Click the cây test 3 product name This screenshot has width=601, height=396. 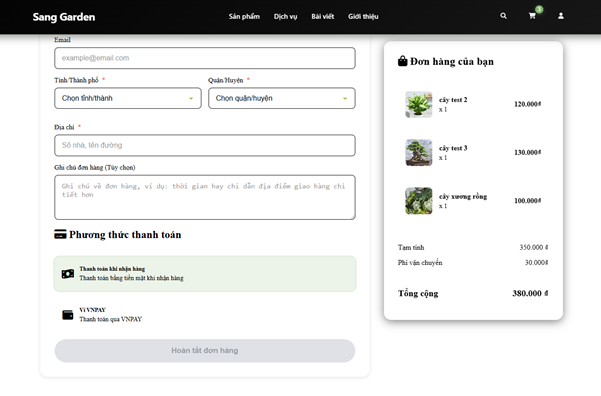(x=453, y=148)
